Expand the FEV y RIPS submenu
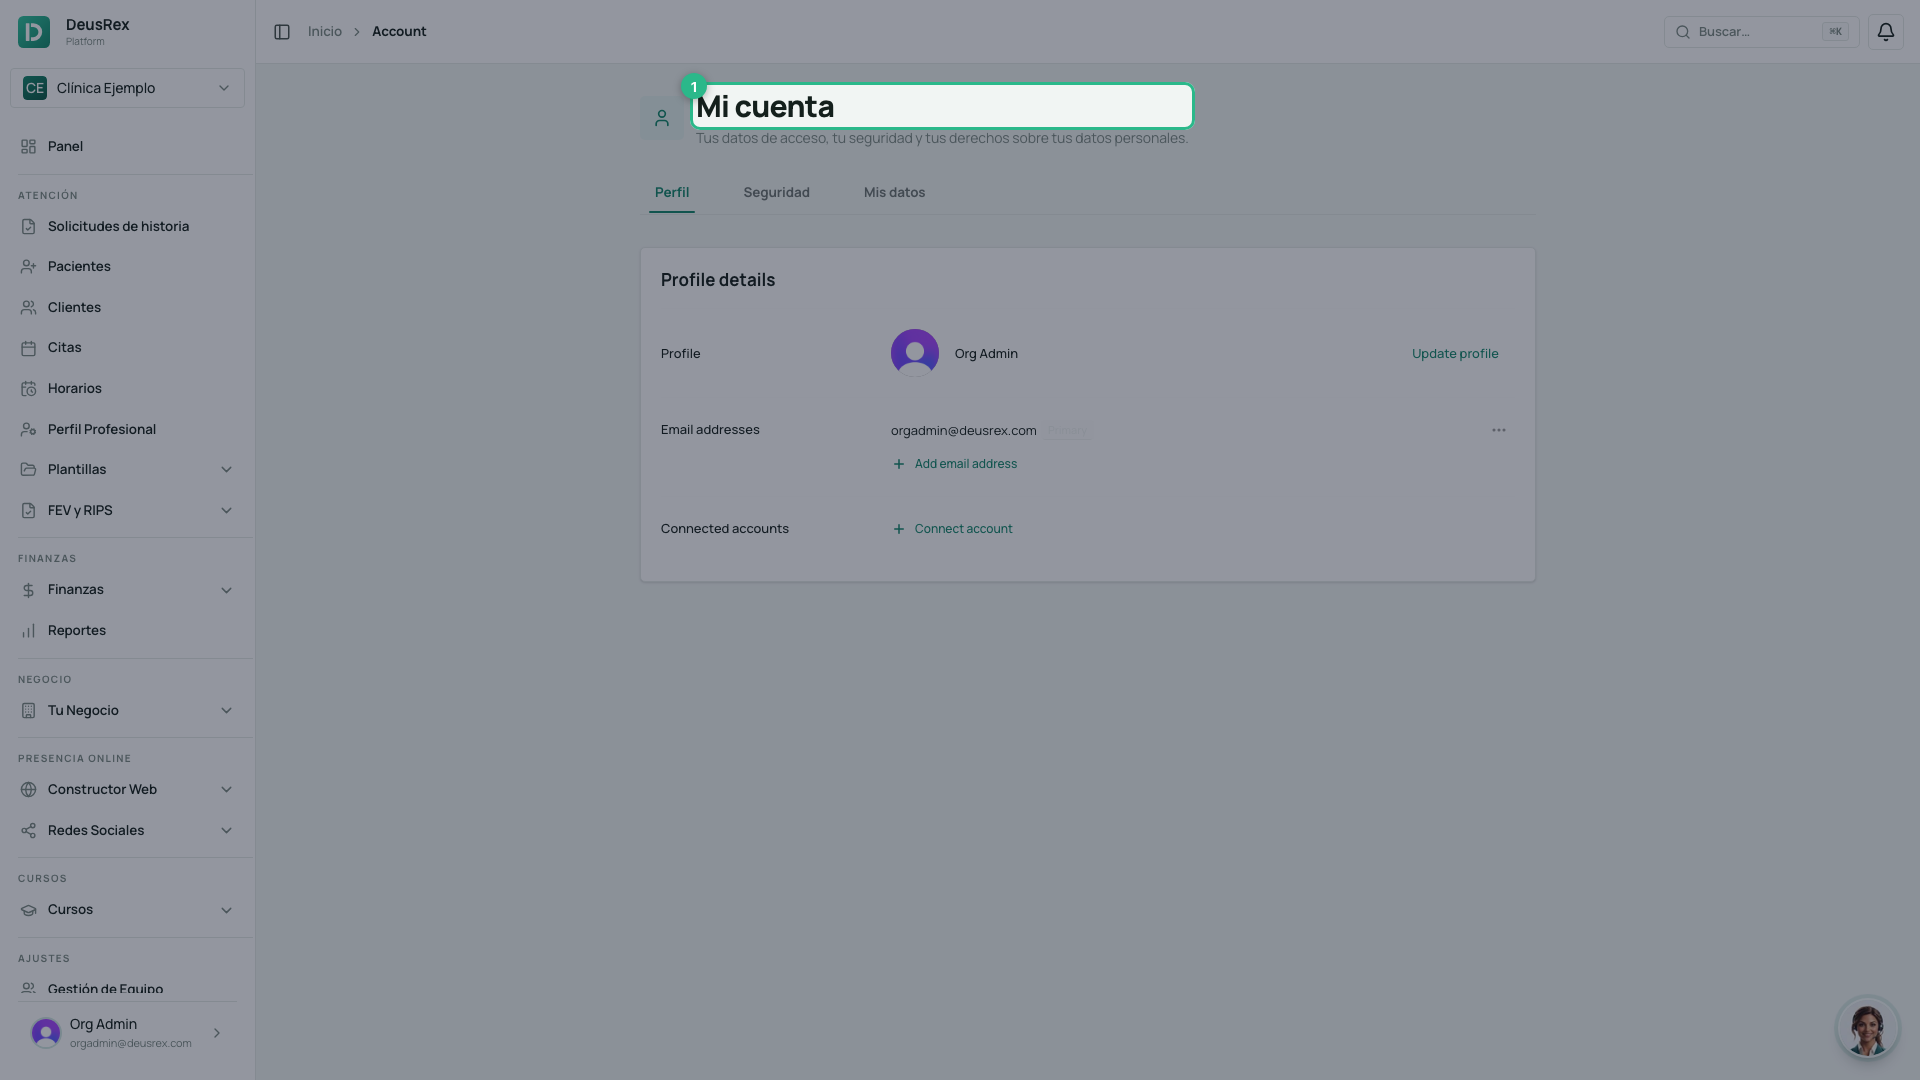The image size is (1920, 1080). (x=226, y=511)
